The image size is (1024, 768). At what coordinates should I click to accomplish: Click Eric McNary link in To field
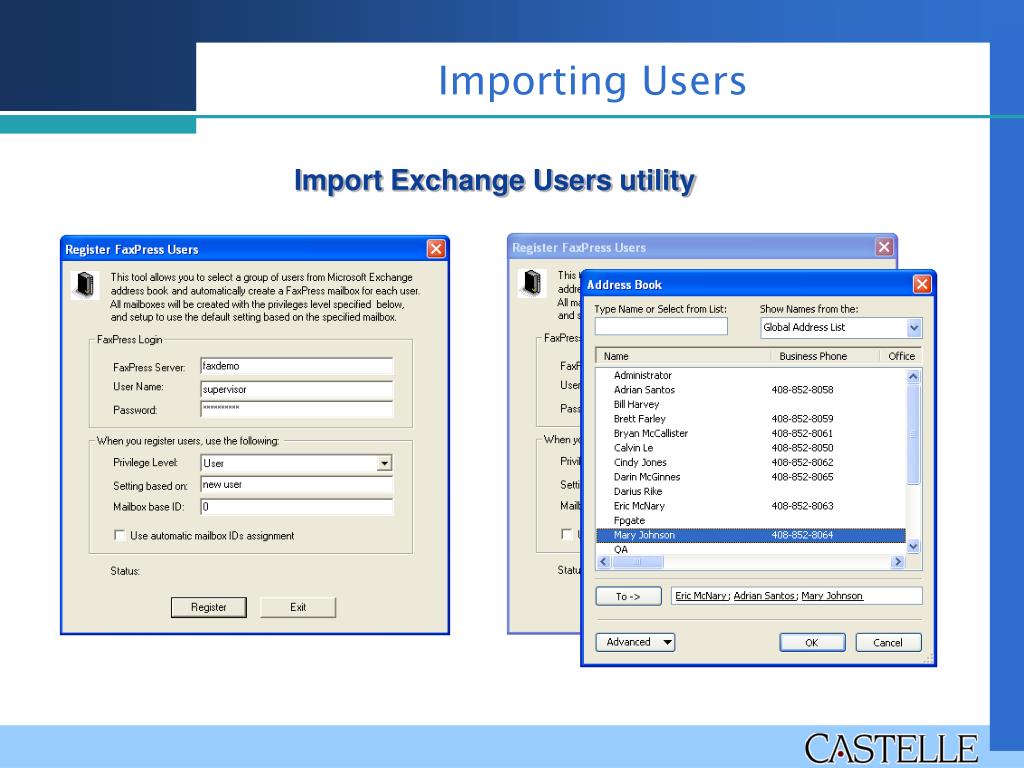tap(701, 596)
